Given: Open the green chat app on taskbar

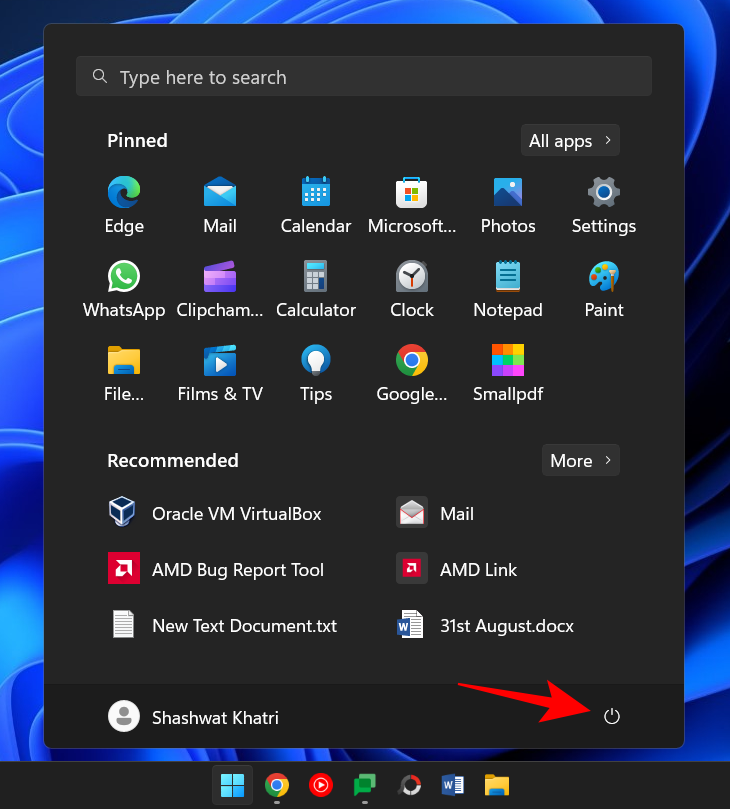Looking at the screenshot, I should pos(365,785).
